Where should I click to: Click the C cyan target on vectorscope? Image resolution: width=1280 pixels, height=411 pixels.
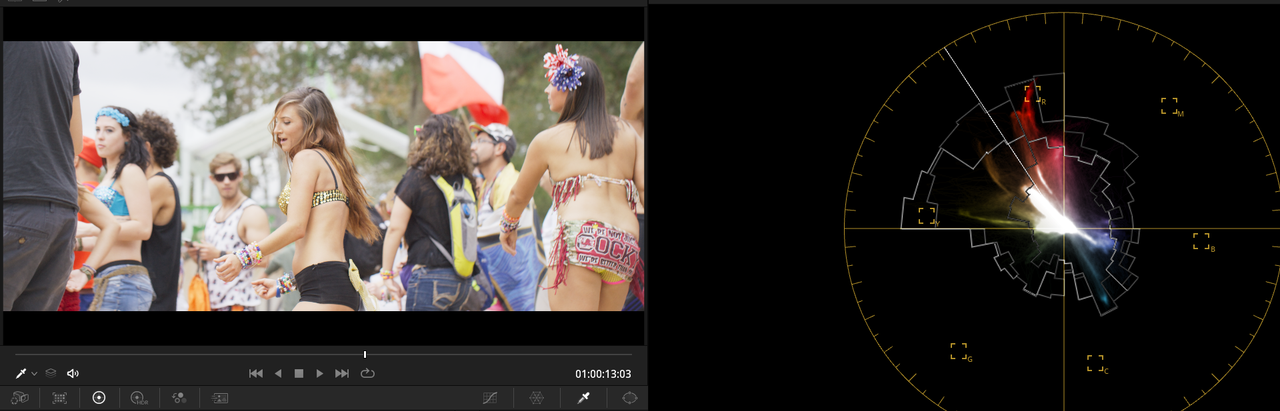tap(1097, 363)
